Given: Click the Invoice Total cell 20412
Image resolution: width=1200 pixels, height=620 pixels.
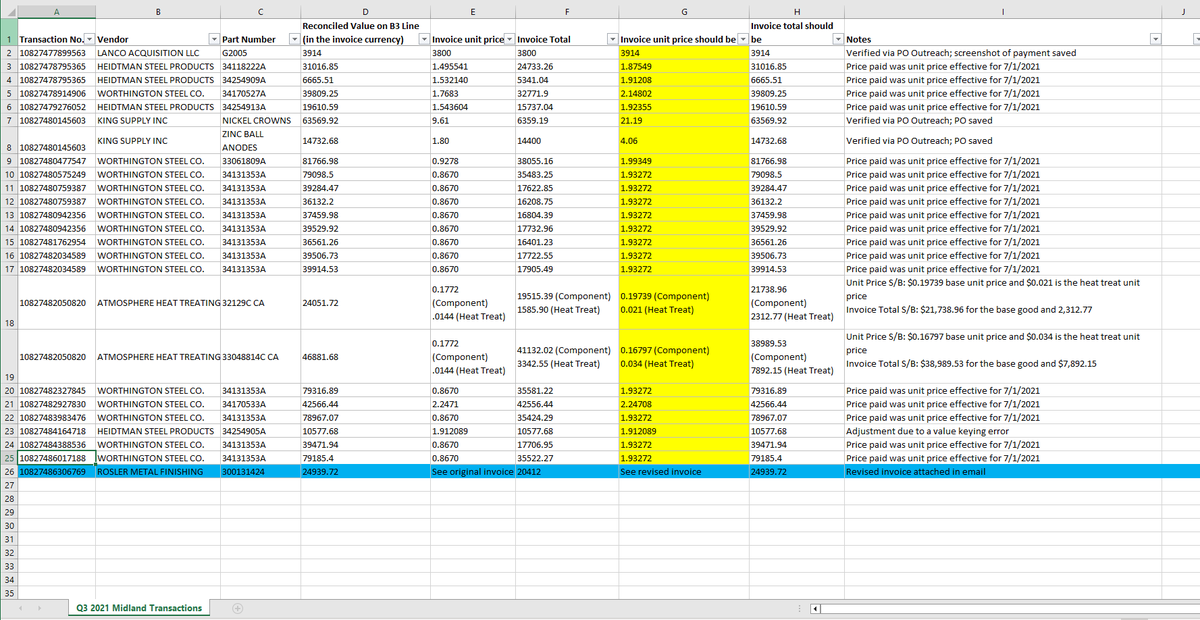Looking at the screenshot, I should click(566, 470).
